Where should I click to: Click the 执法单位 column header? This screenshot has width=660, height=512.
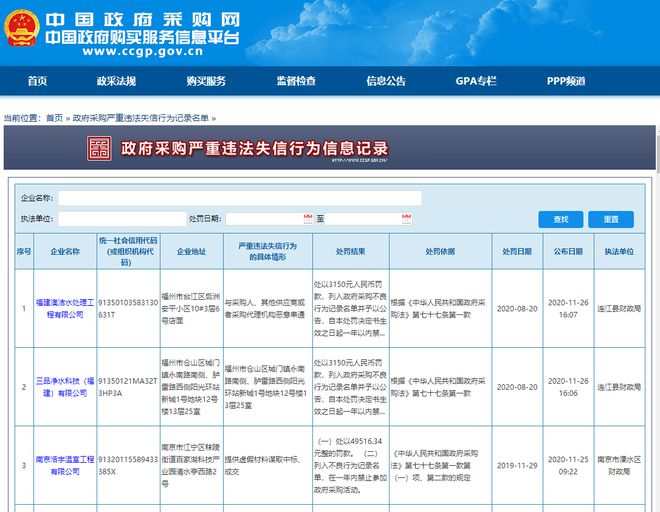(x=619, y=251)
